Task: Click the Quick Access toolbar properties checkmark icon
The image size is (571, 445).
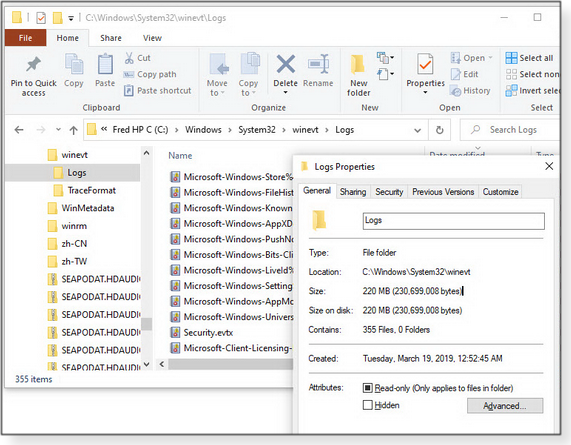Action: (41, 17)
